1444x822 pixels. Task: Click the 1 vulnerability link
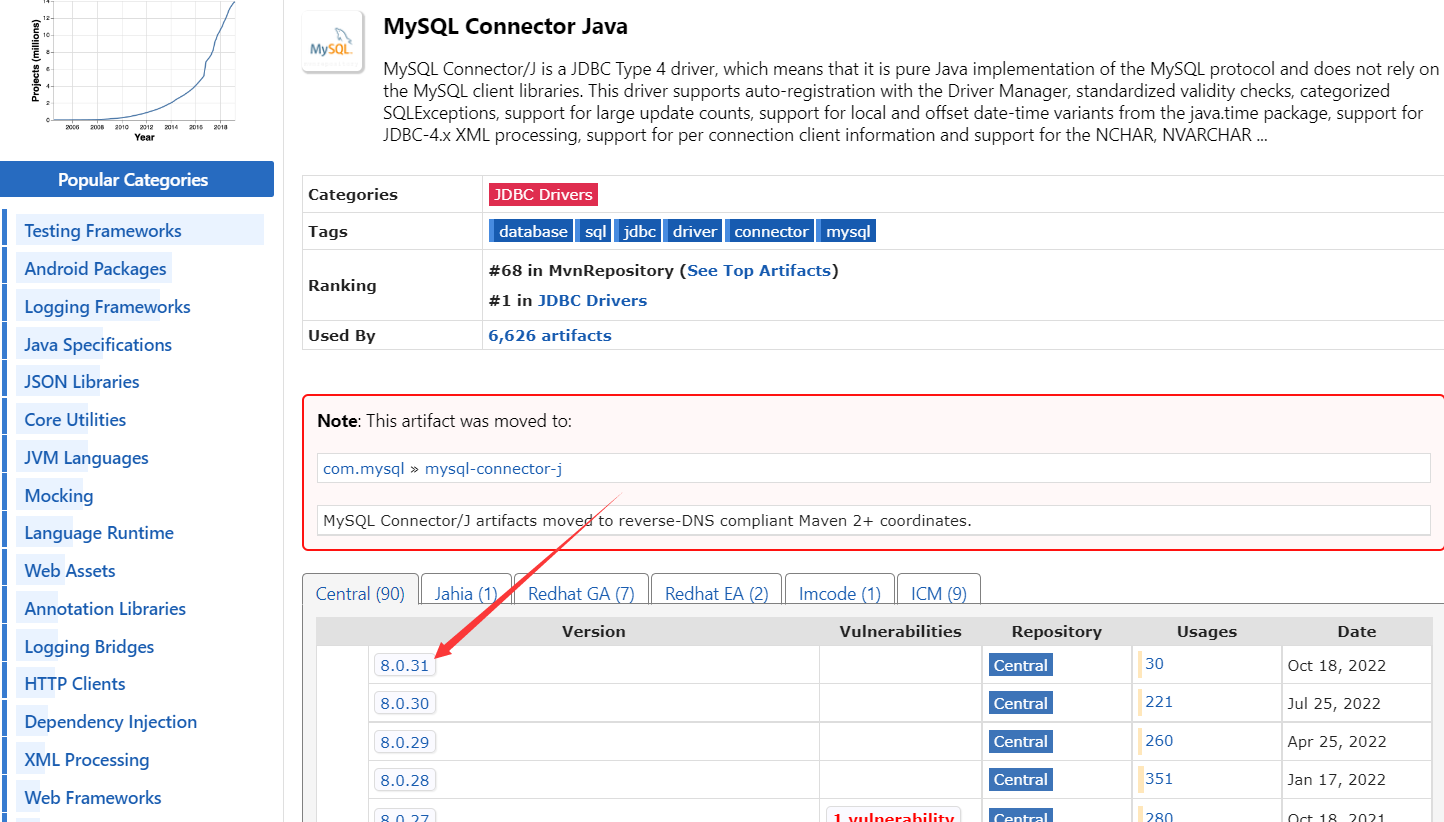tap(893, 815)
